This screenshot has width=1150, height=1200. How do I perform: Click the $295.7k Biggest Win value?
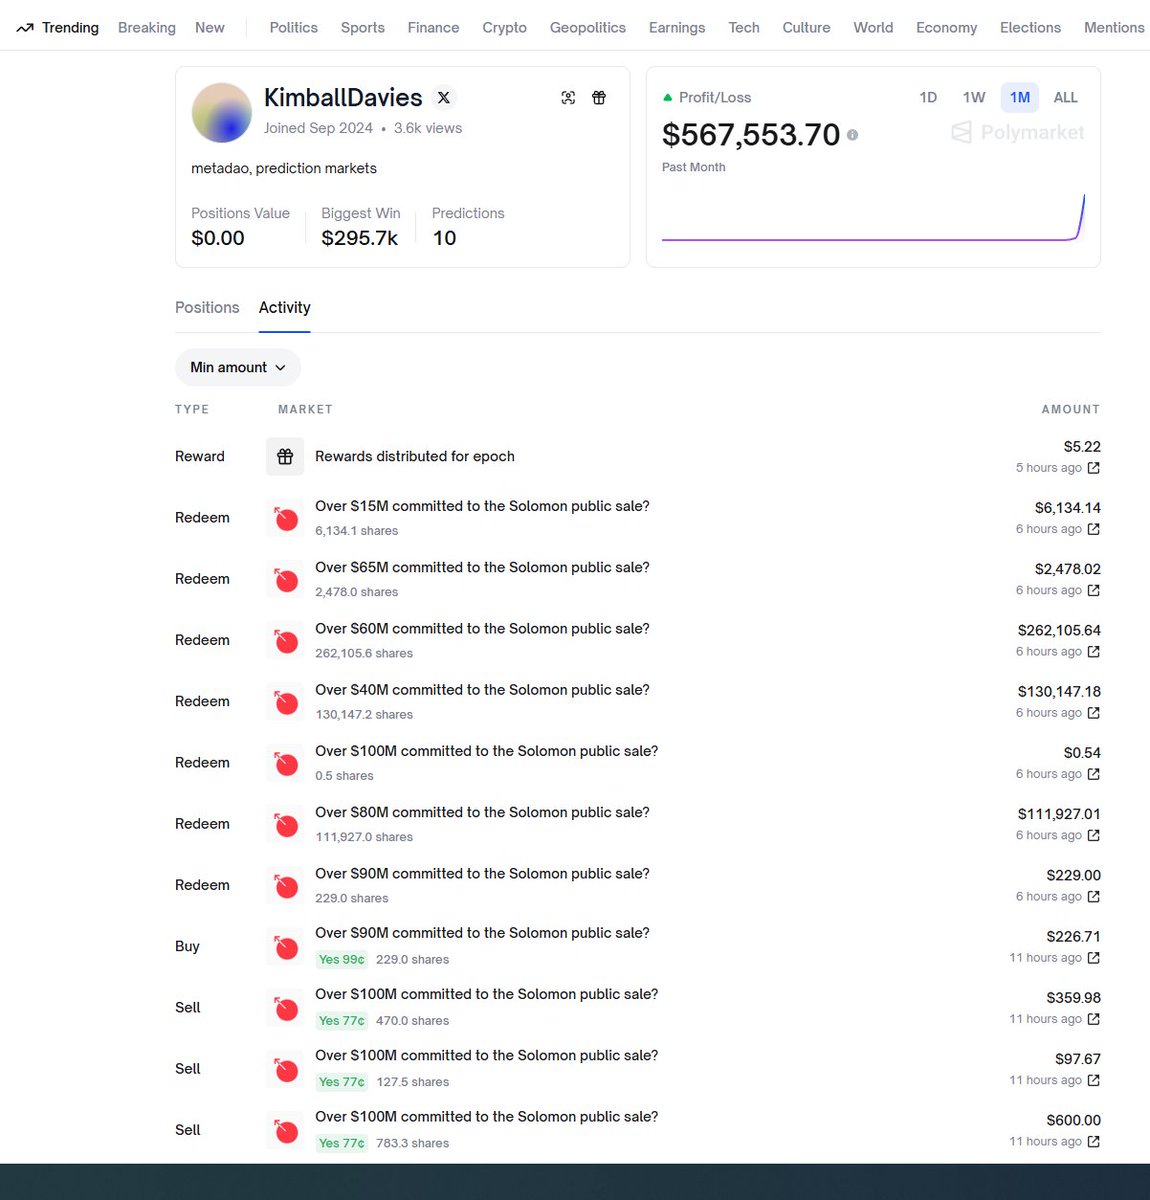tap(360, 238)
